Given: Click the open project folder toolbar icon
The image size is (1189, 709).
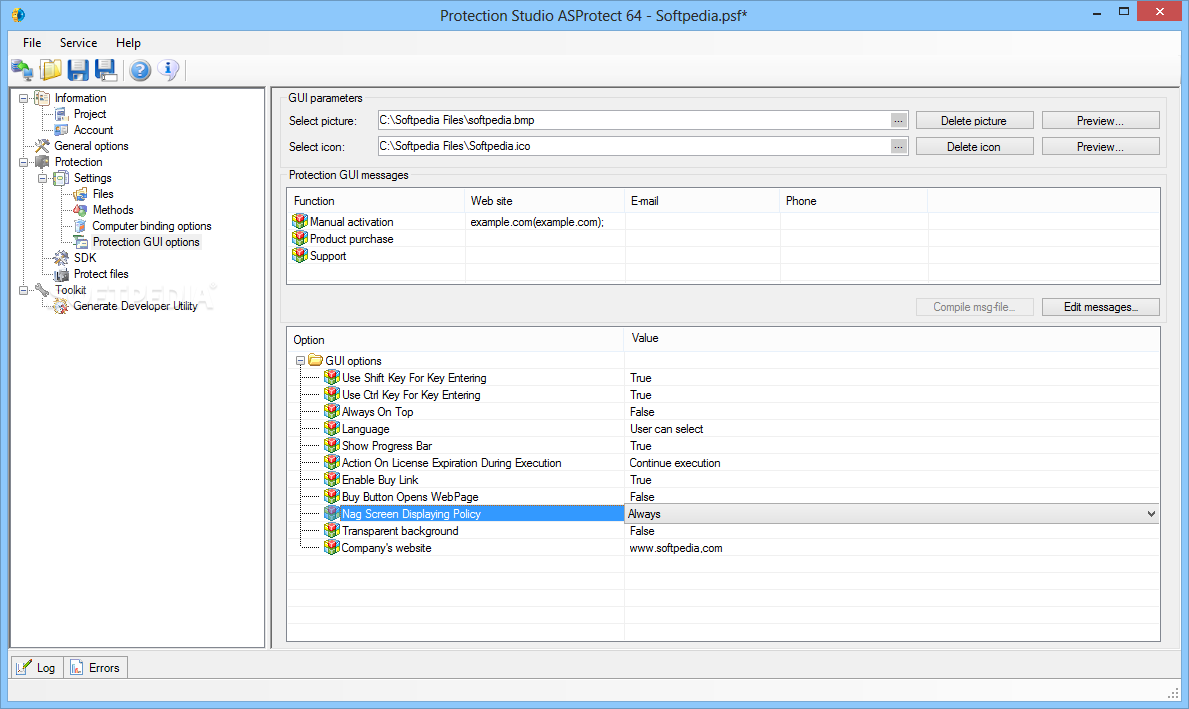Looking at the screenshot, I should pos(51,71).
